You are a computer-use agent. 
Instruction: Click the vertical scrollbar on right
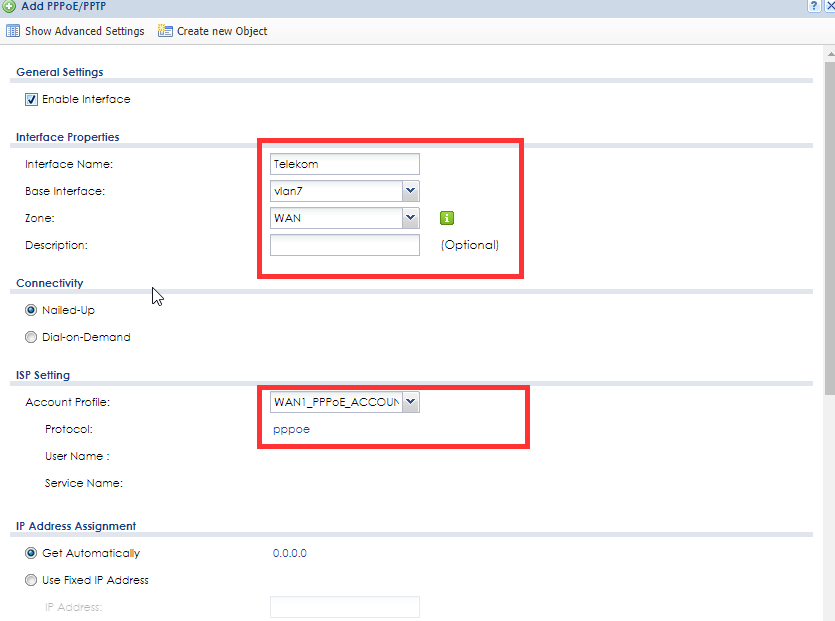click(x=829, y=250)
